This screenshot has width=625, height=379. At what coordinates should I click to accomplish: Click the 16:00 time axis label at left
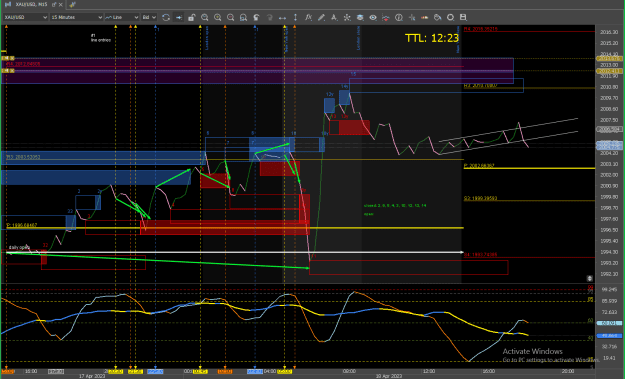coord(31,371)
